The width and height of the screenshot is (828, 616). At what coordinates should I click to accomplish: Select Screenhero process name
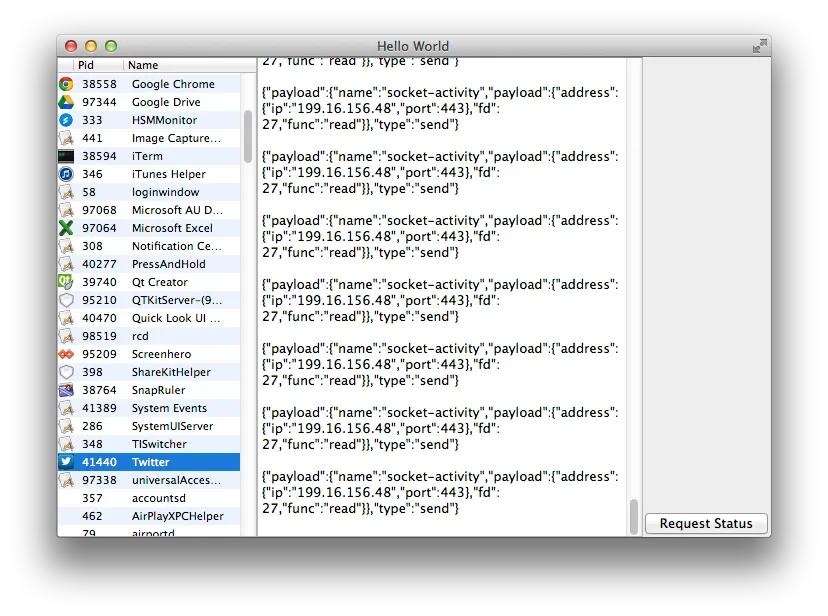161,354
